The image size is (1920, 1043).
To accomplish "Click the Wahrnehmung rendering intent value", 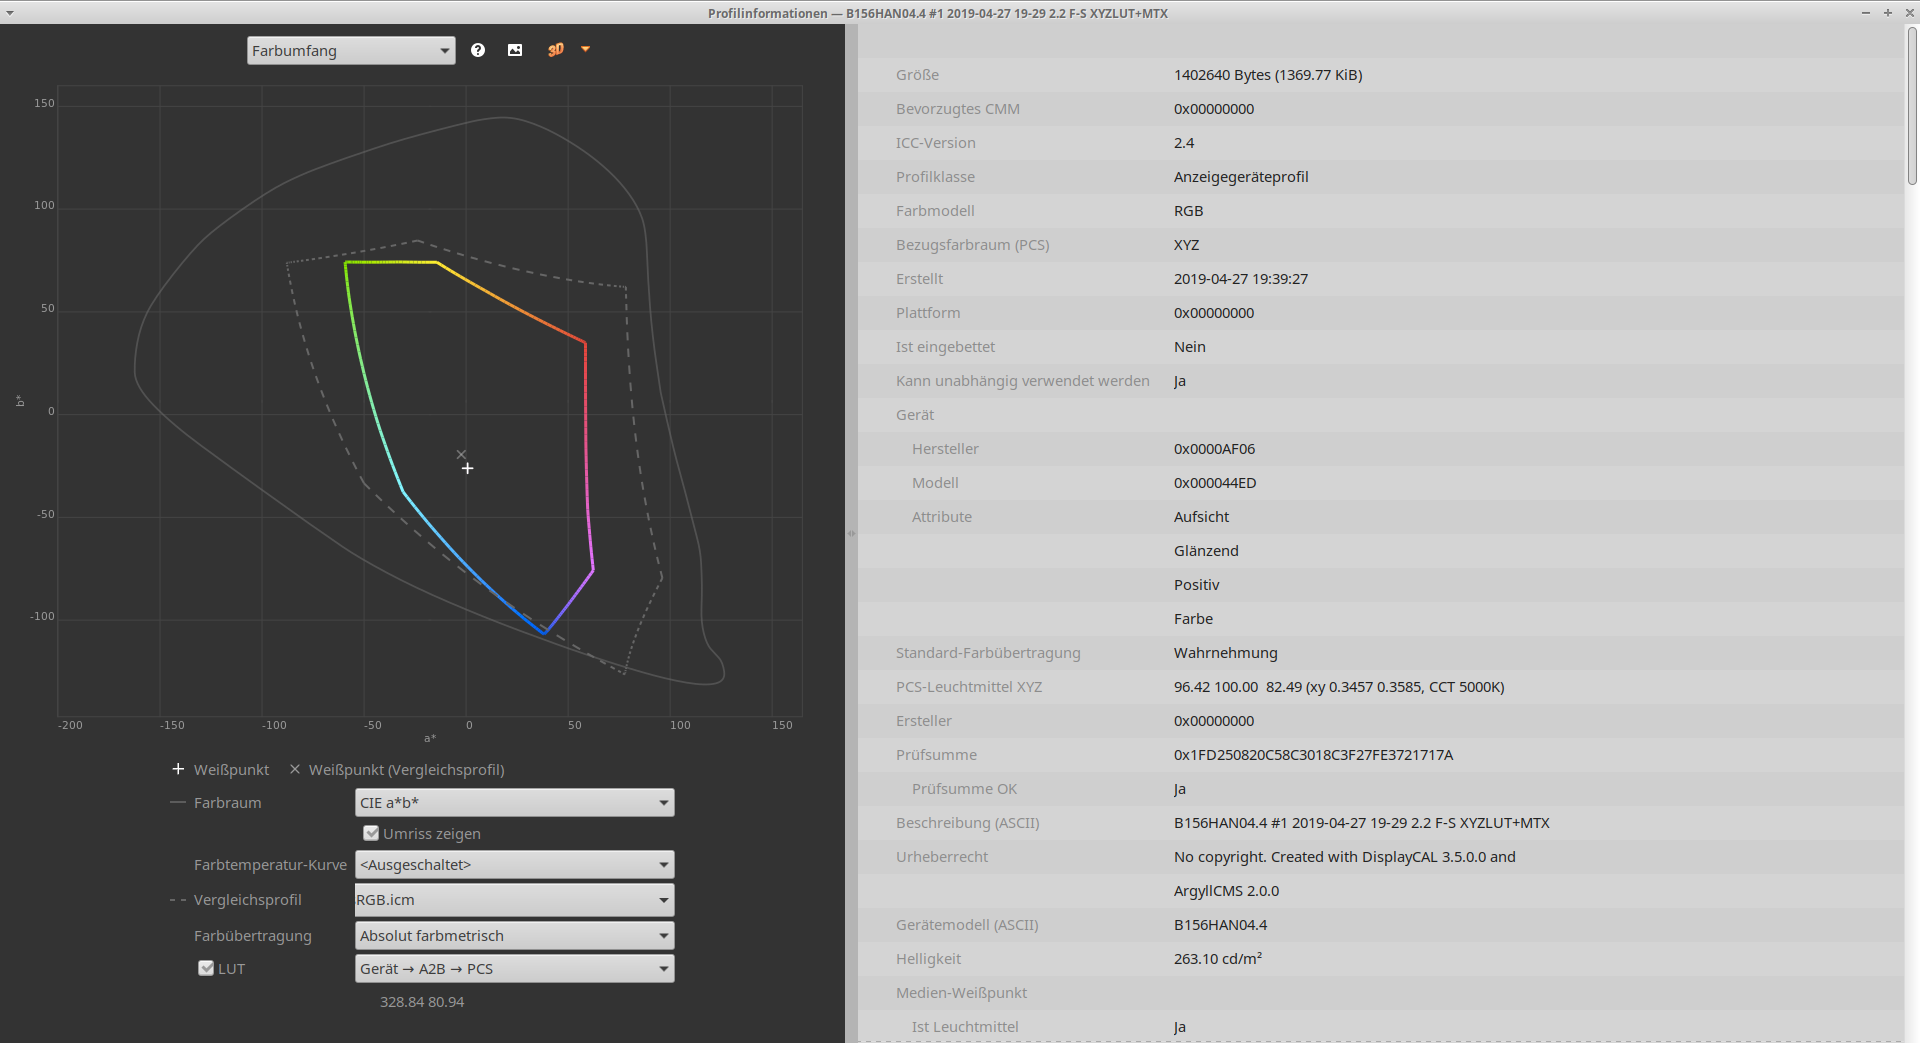I will coord(1225,653).
